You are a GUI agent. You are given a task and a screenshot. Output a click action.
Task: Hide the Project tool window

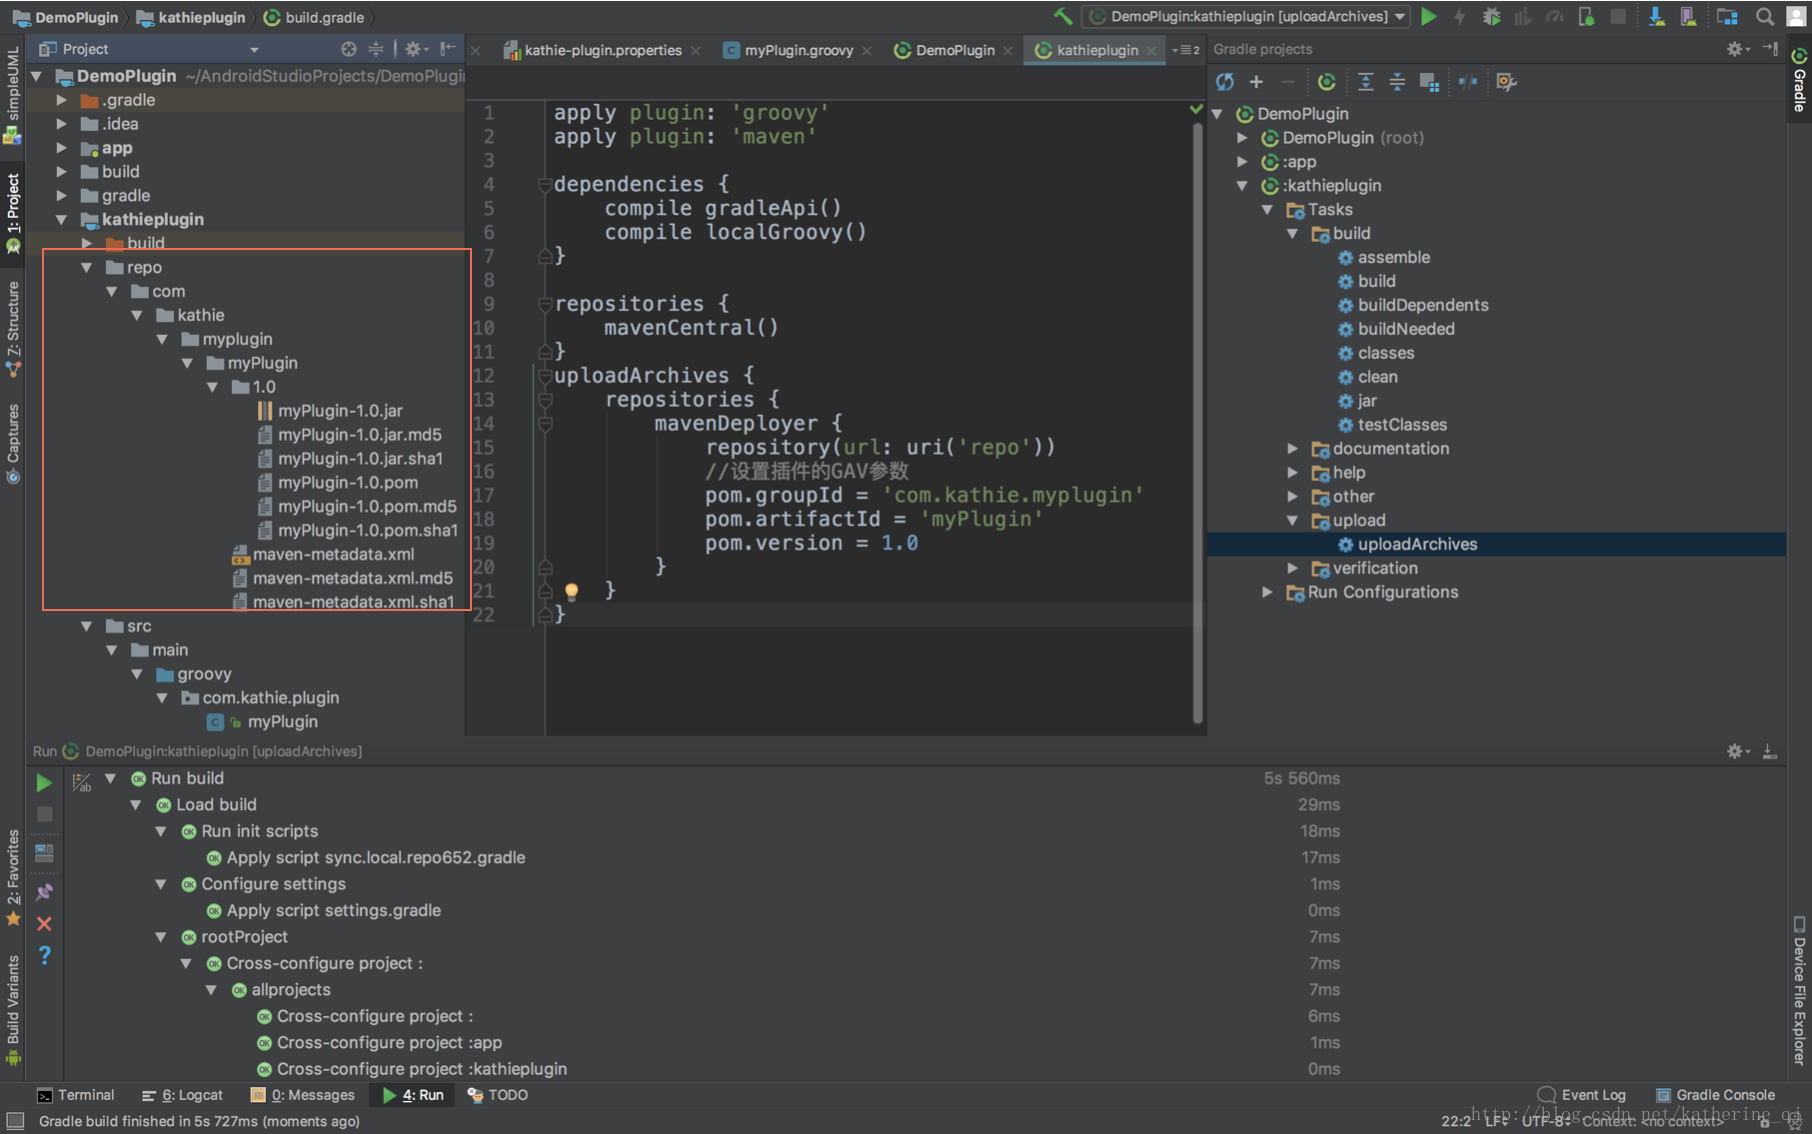[x=447, y=49]
